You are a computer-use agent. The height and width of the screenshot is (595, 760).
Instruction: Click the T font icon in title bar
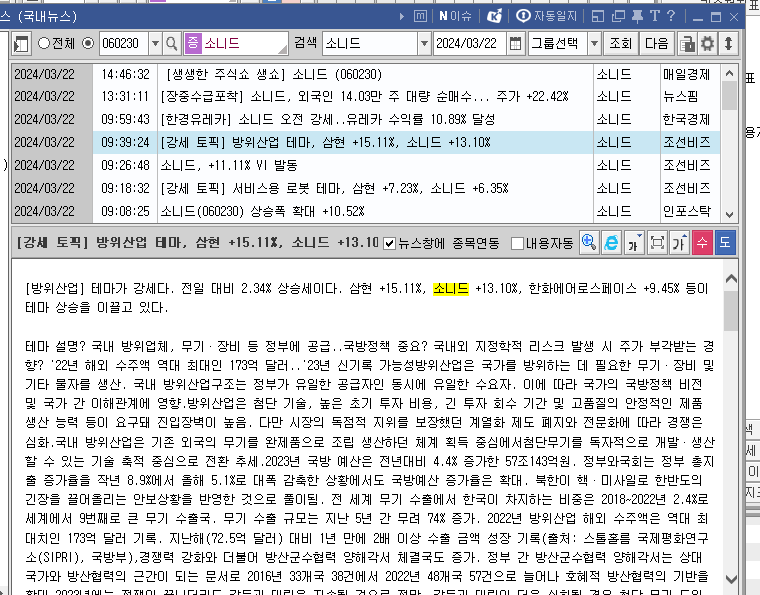point(655,16)
